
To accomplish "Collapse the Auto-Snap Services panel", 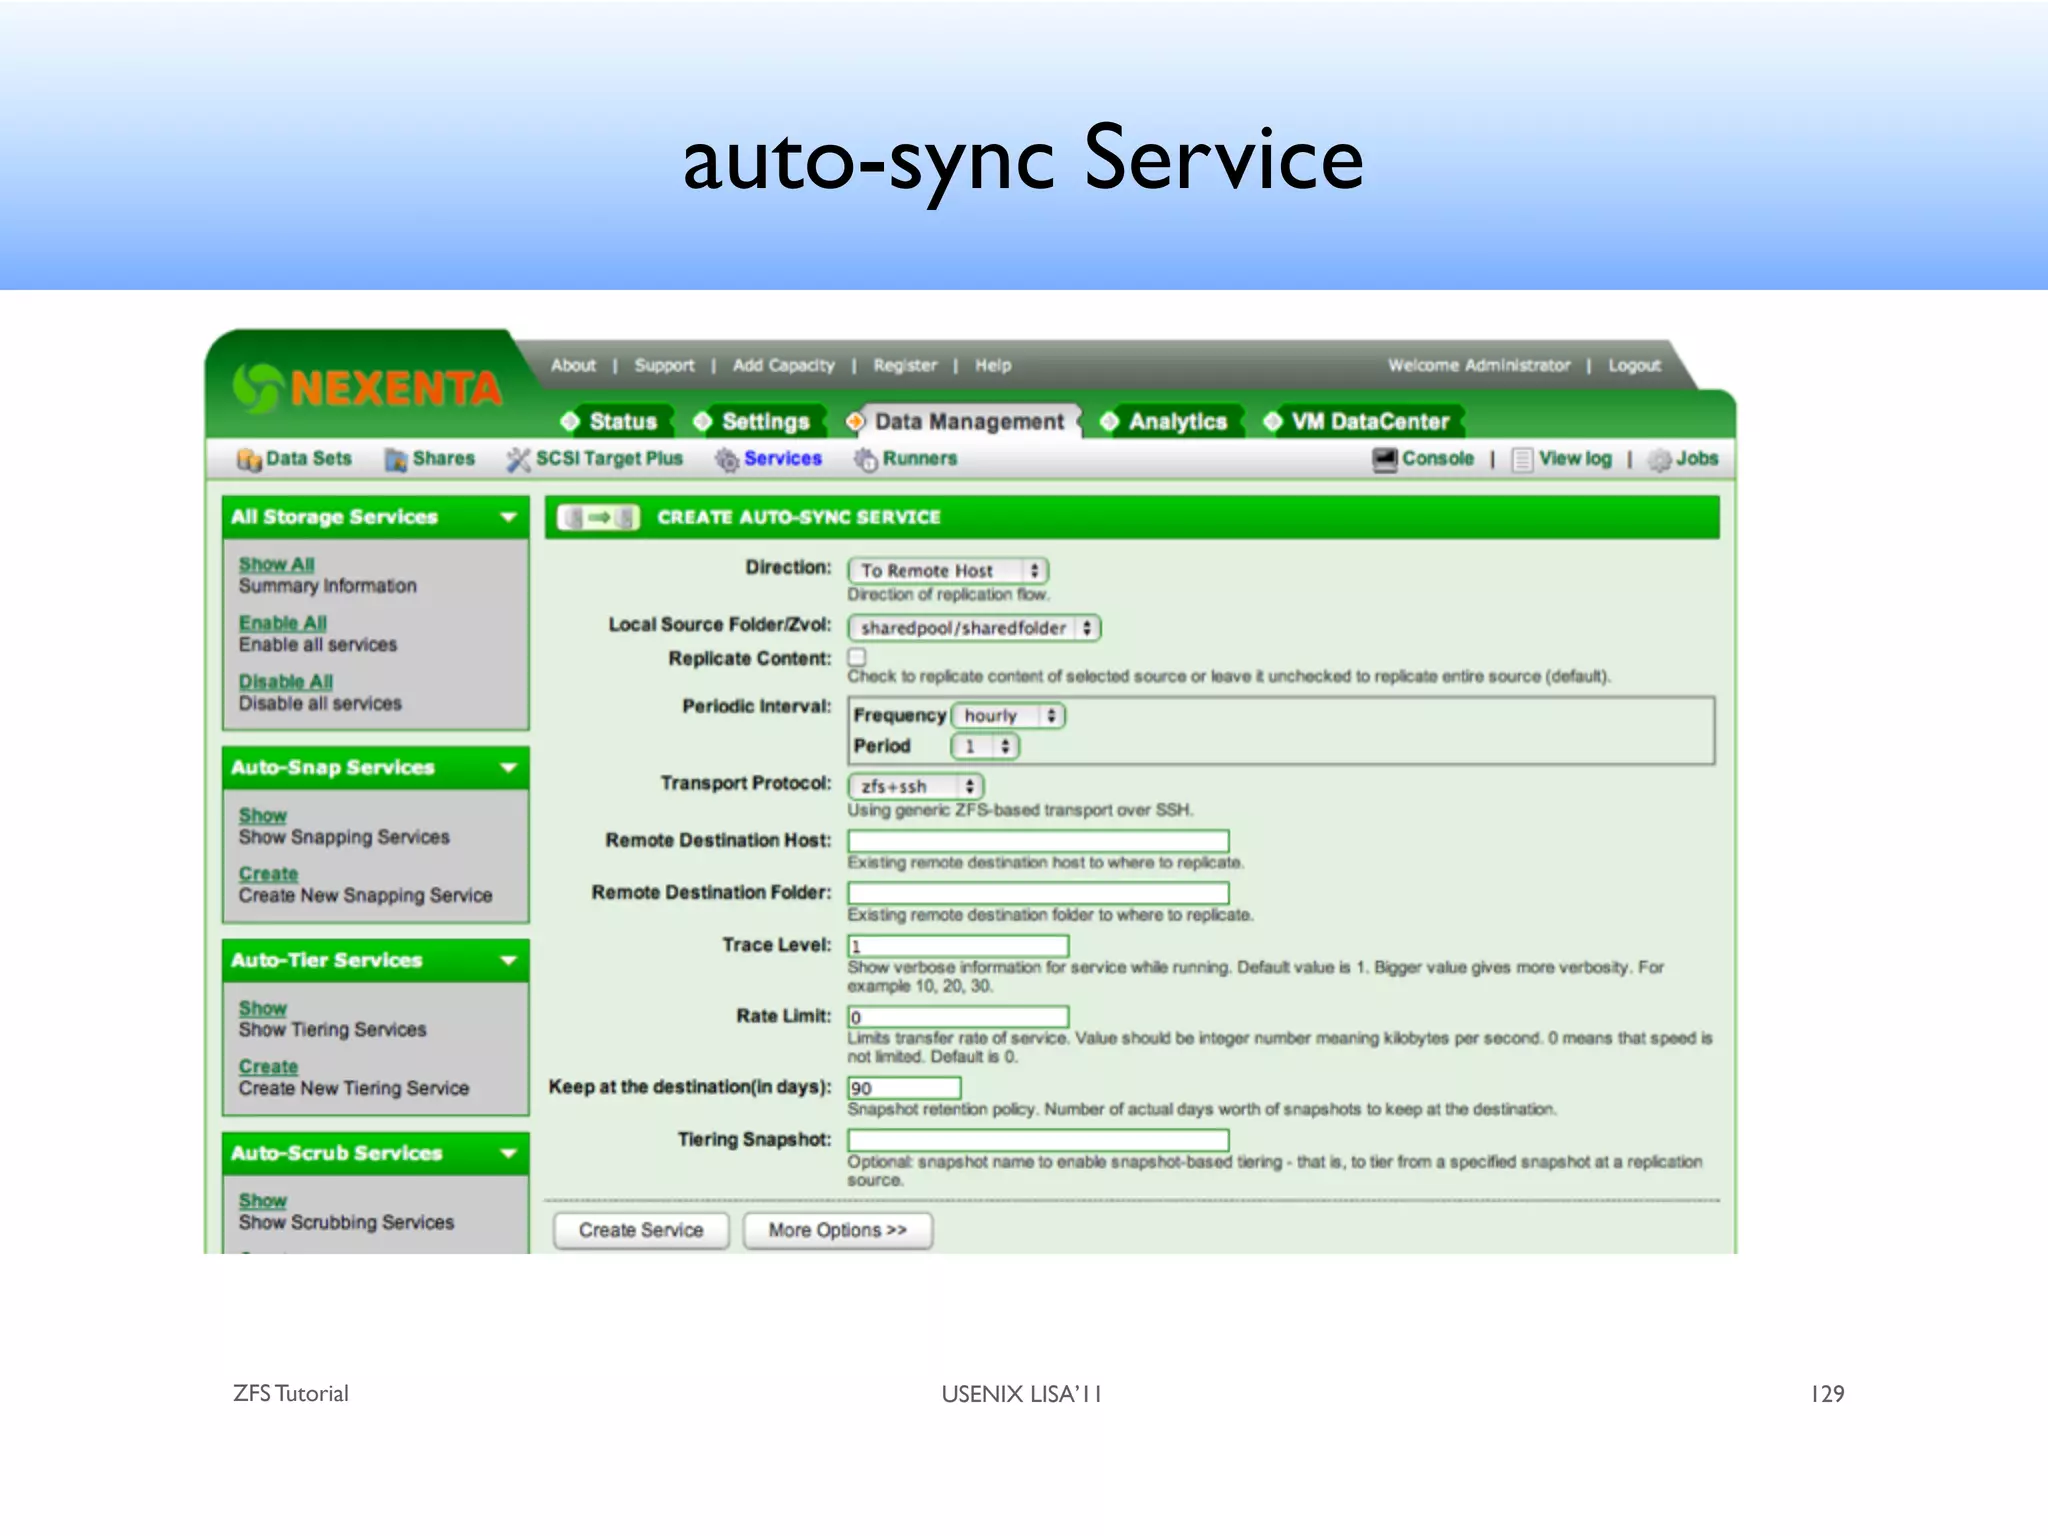I will 508,768.
